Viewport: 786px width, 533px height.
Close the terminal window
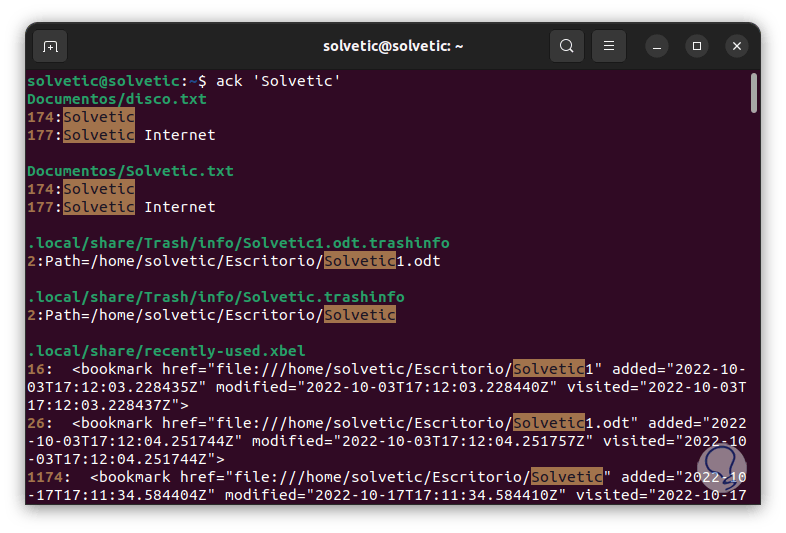point(737,46)
